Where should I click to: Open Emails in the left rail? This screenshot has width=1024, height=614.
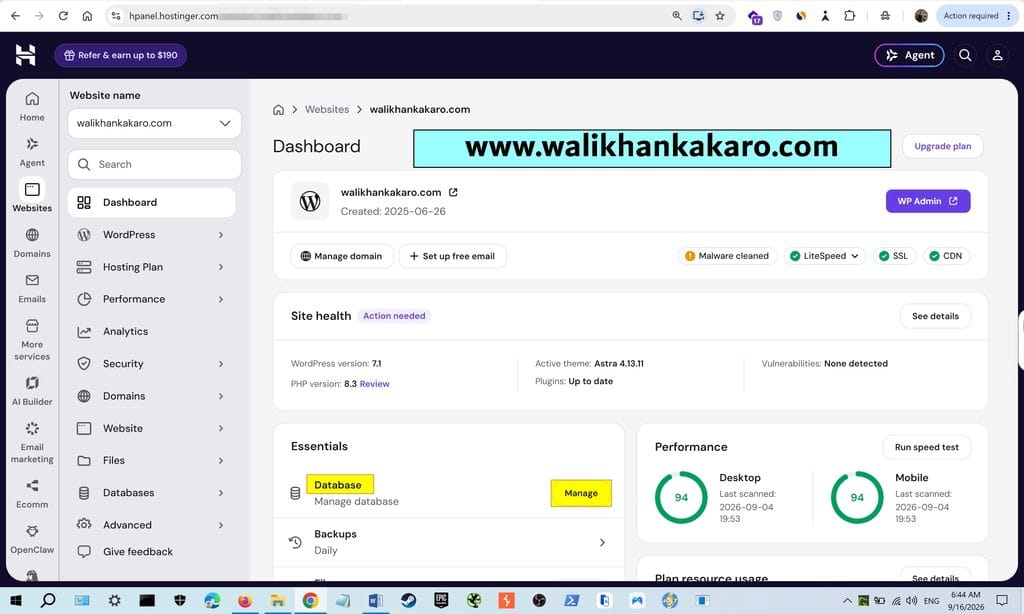tap(32, 289)
